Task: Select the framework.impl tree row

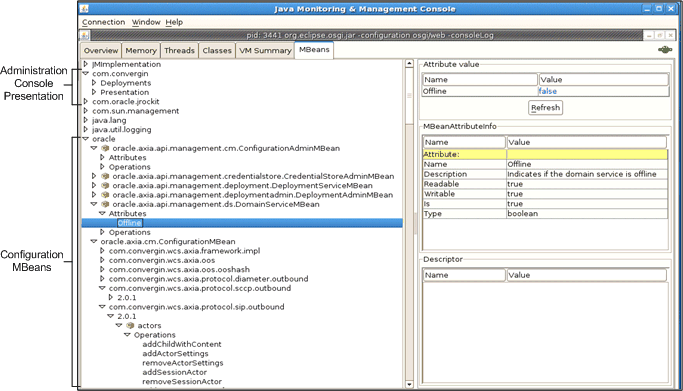Action: 184,251
